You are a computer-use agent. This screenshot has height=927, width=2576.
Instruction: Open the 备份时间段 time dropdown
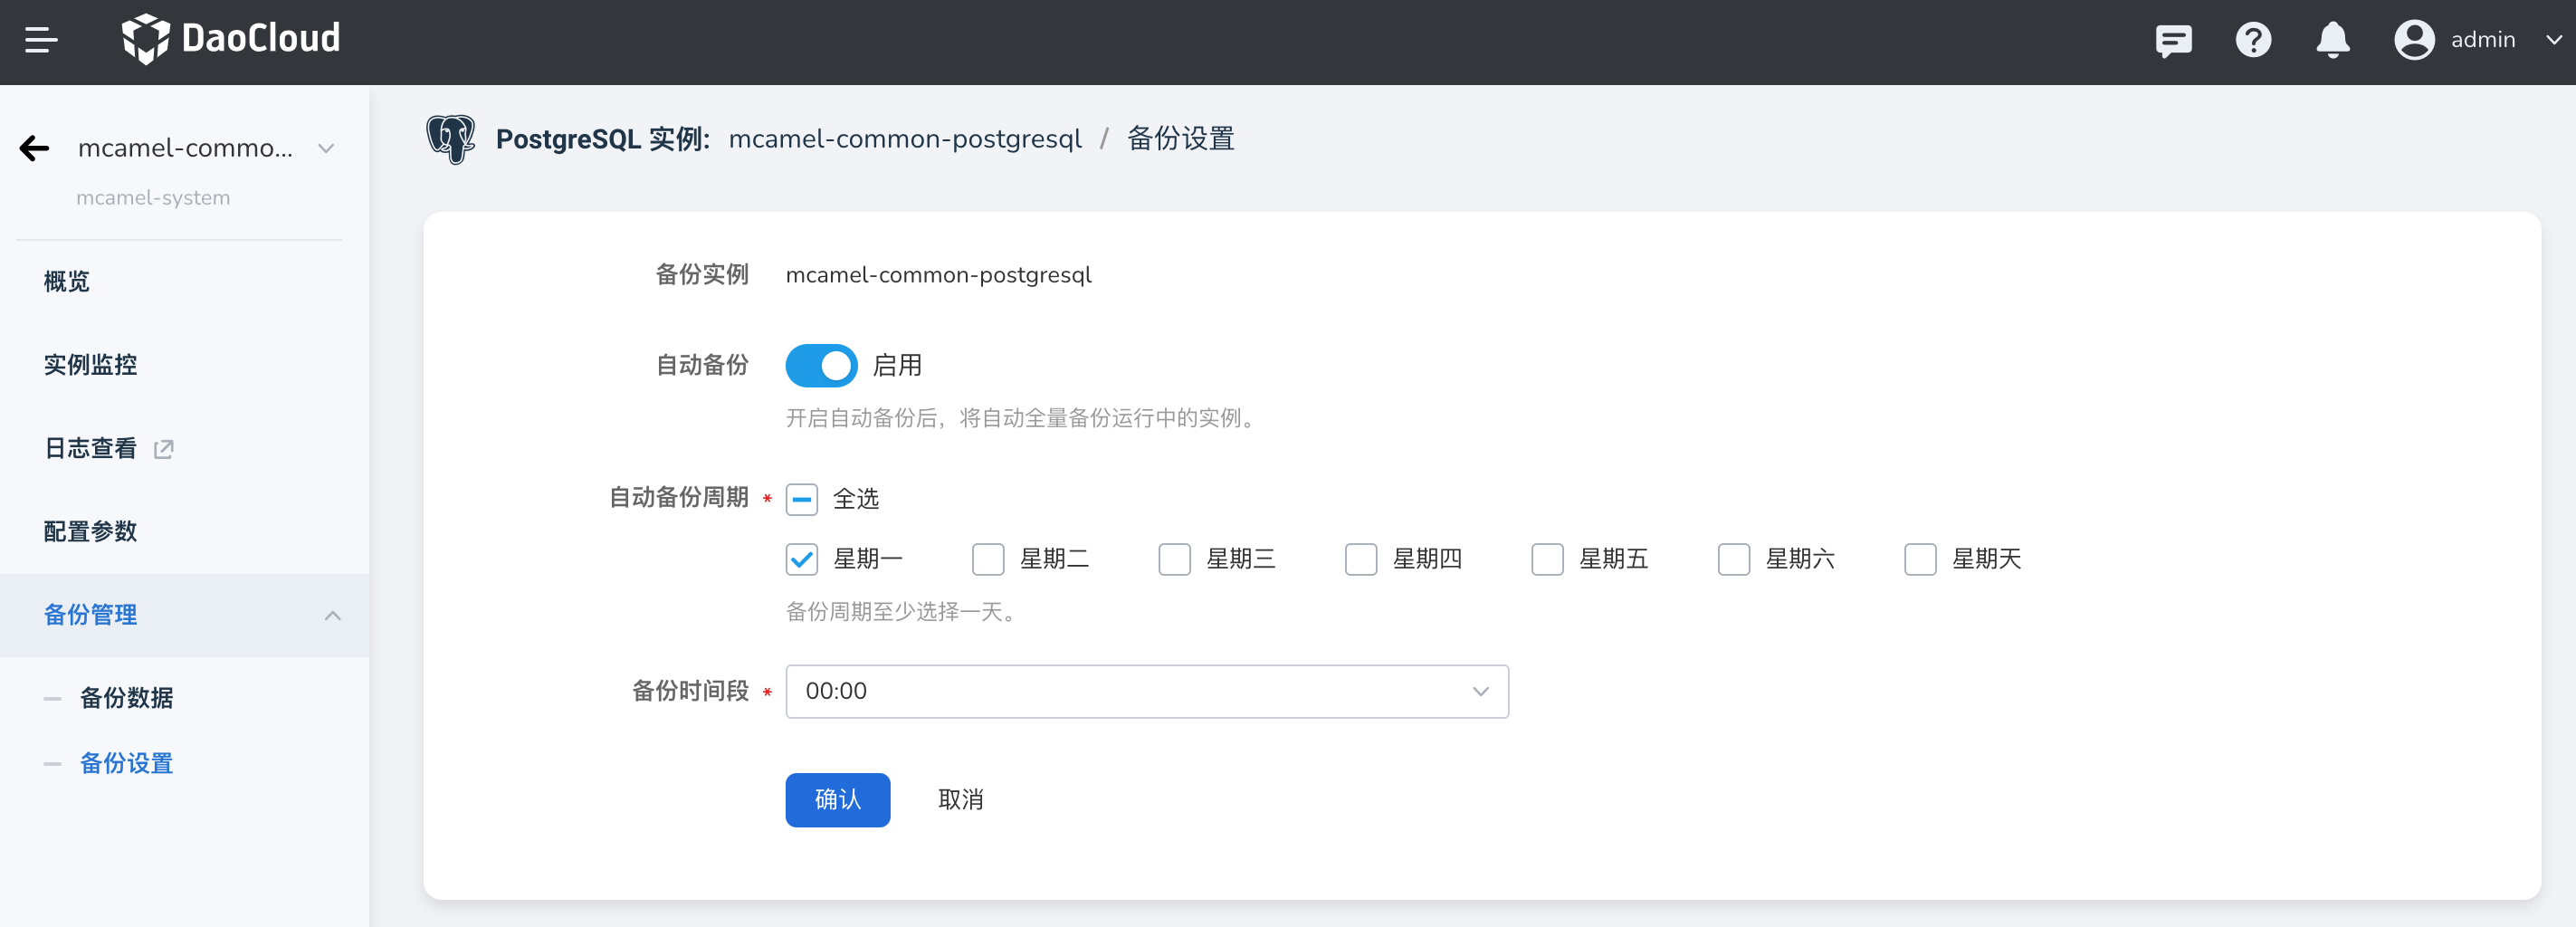pyautogui.click(x=1146, y=691)
